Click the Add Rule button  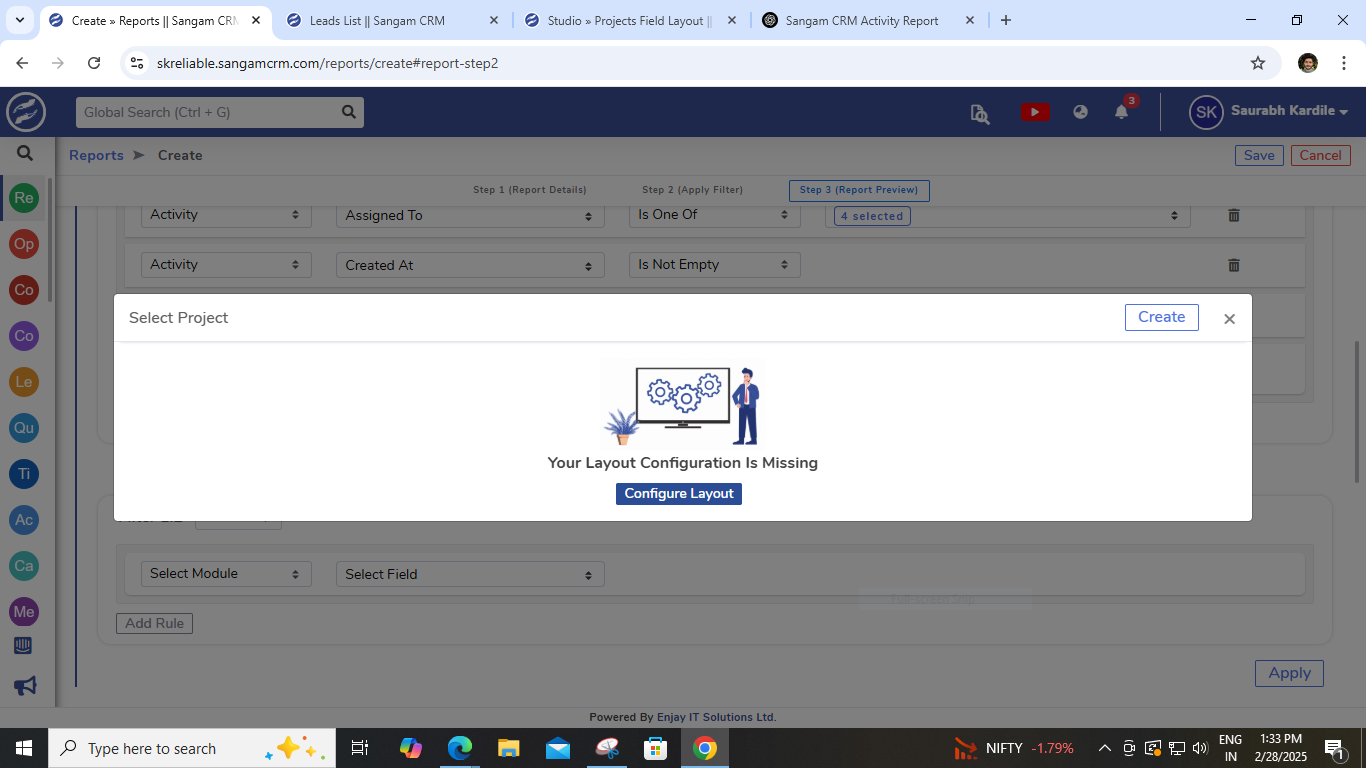tap(154, 623)
